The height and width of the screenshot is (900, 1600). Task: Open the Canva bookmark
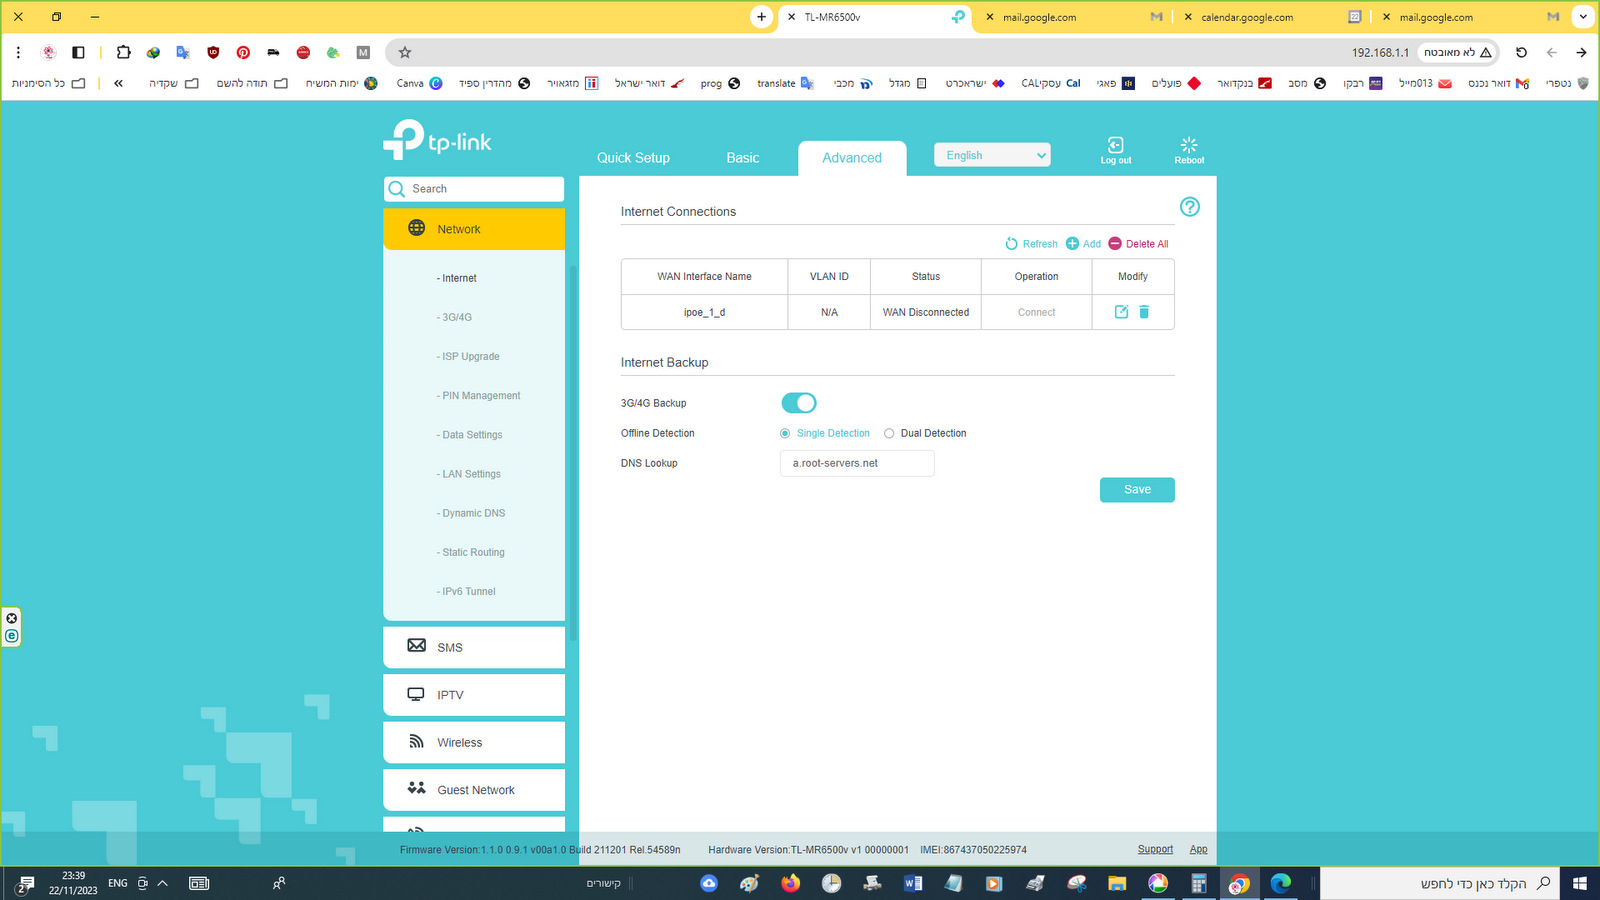point(419,83)
